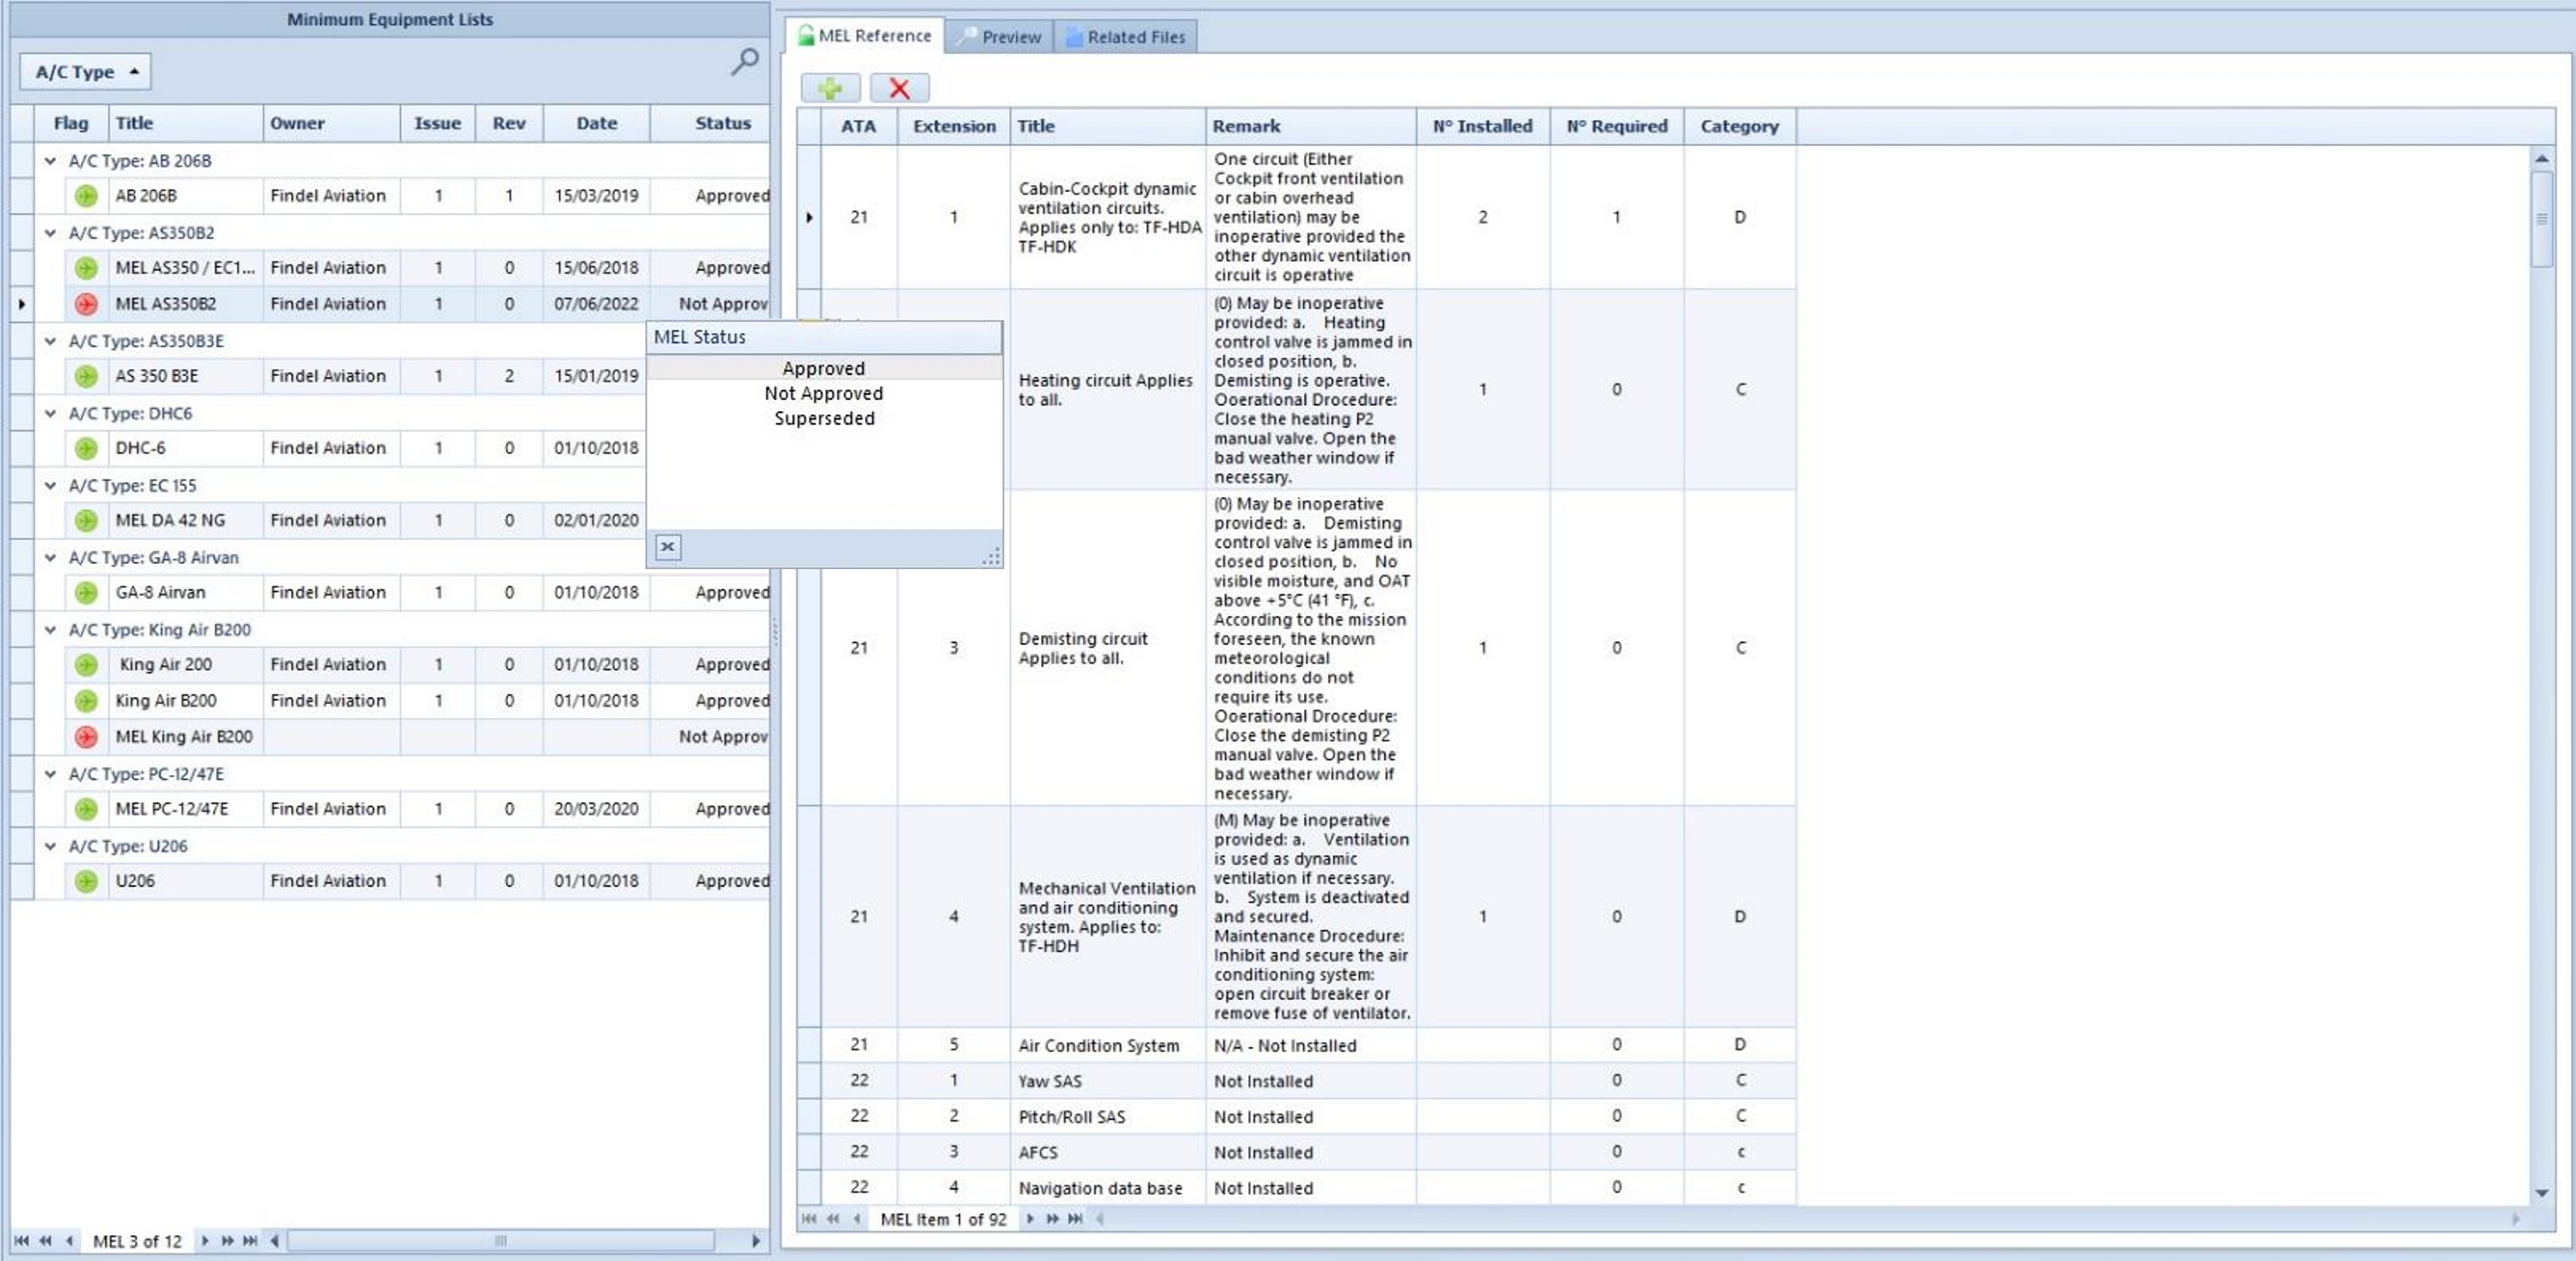This screenshot has width=2576, height=1261.
Task: Jump to previous page of MEL Items
Action: (833, 1219)
